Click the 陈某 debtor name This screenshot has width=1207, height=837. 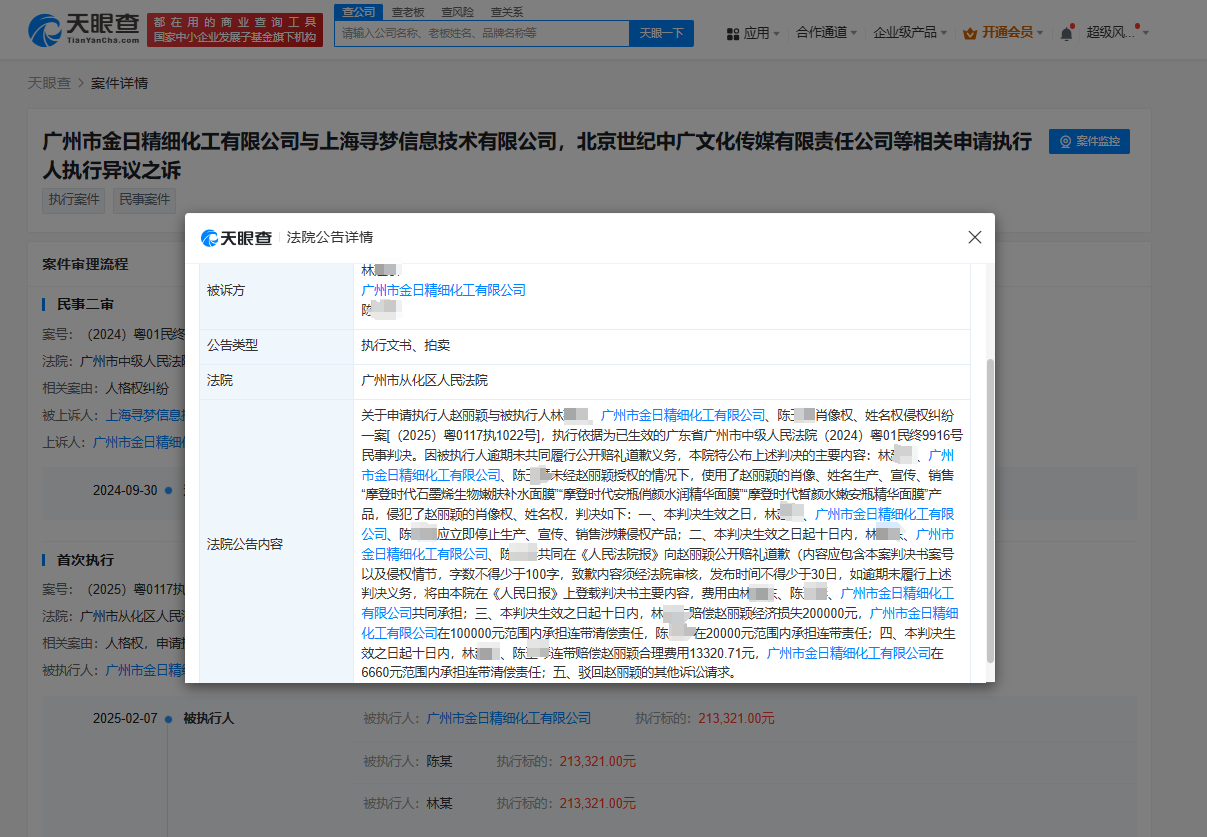[x=439, y=761]
